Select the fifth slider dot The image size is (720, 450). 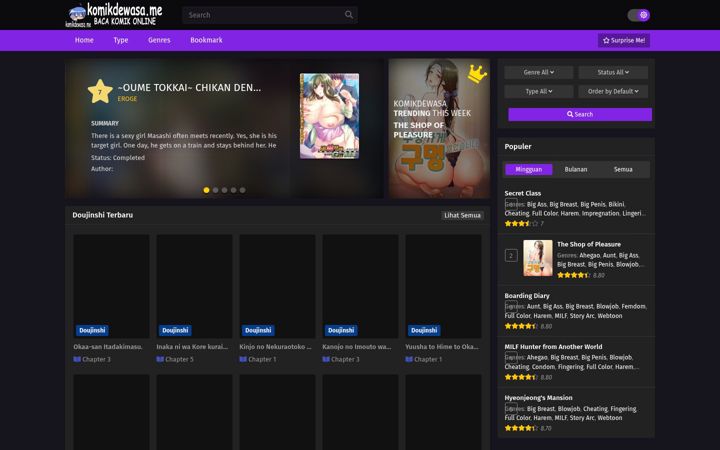tap(242, 190)
